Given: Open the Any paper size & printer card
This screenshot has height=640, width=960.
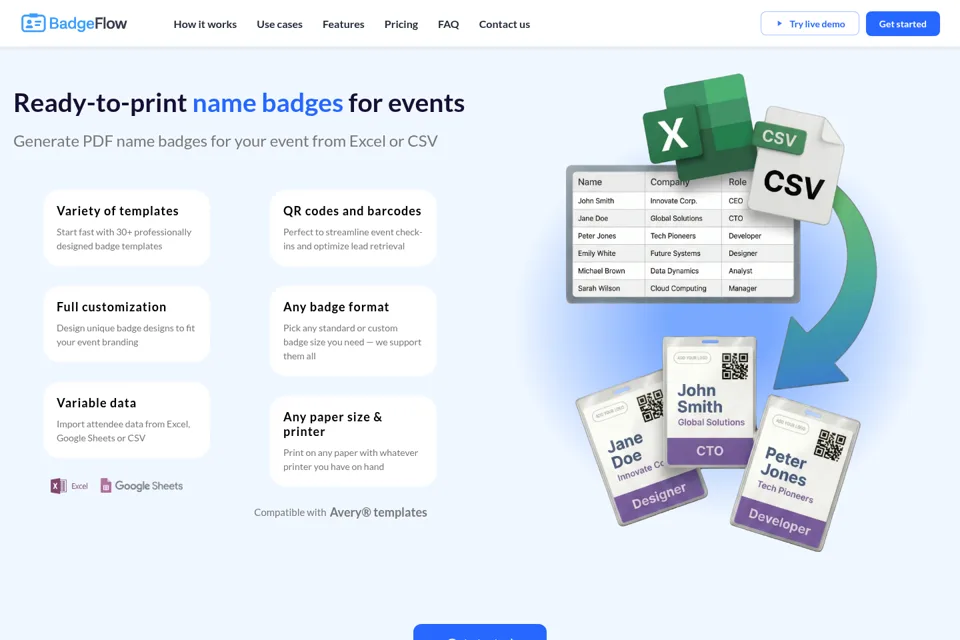Looking at the screenshot, I should [353, 441].
